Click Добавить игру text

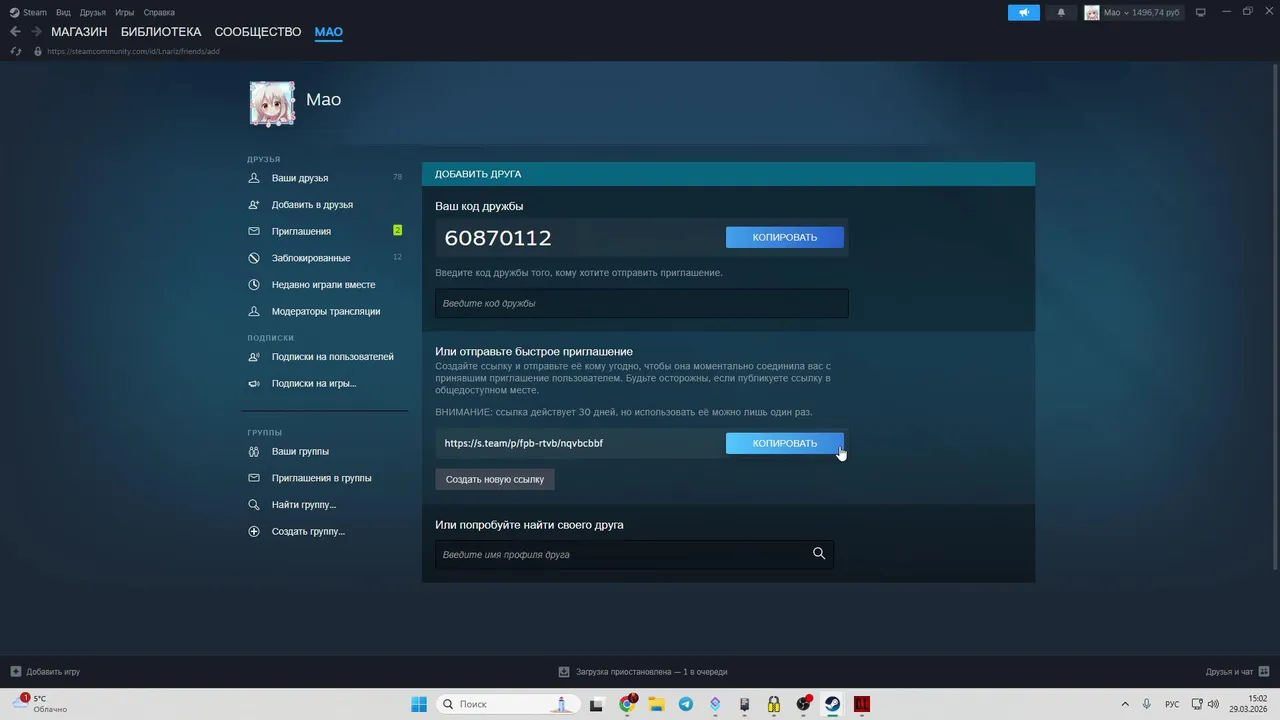click(53, 672)
